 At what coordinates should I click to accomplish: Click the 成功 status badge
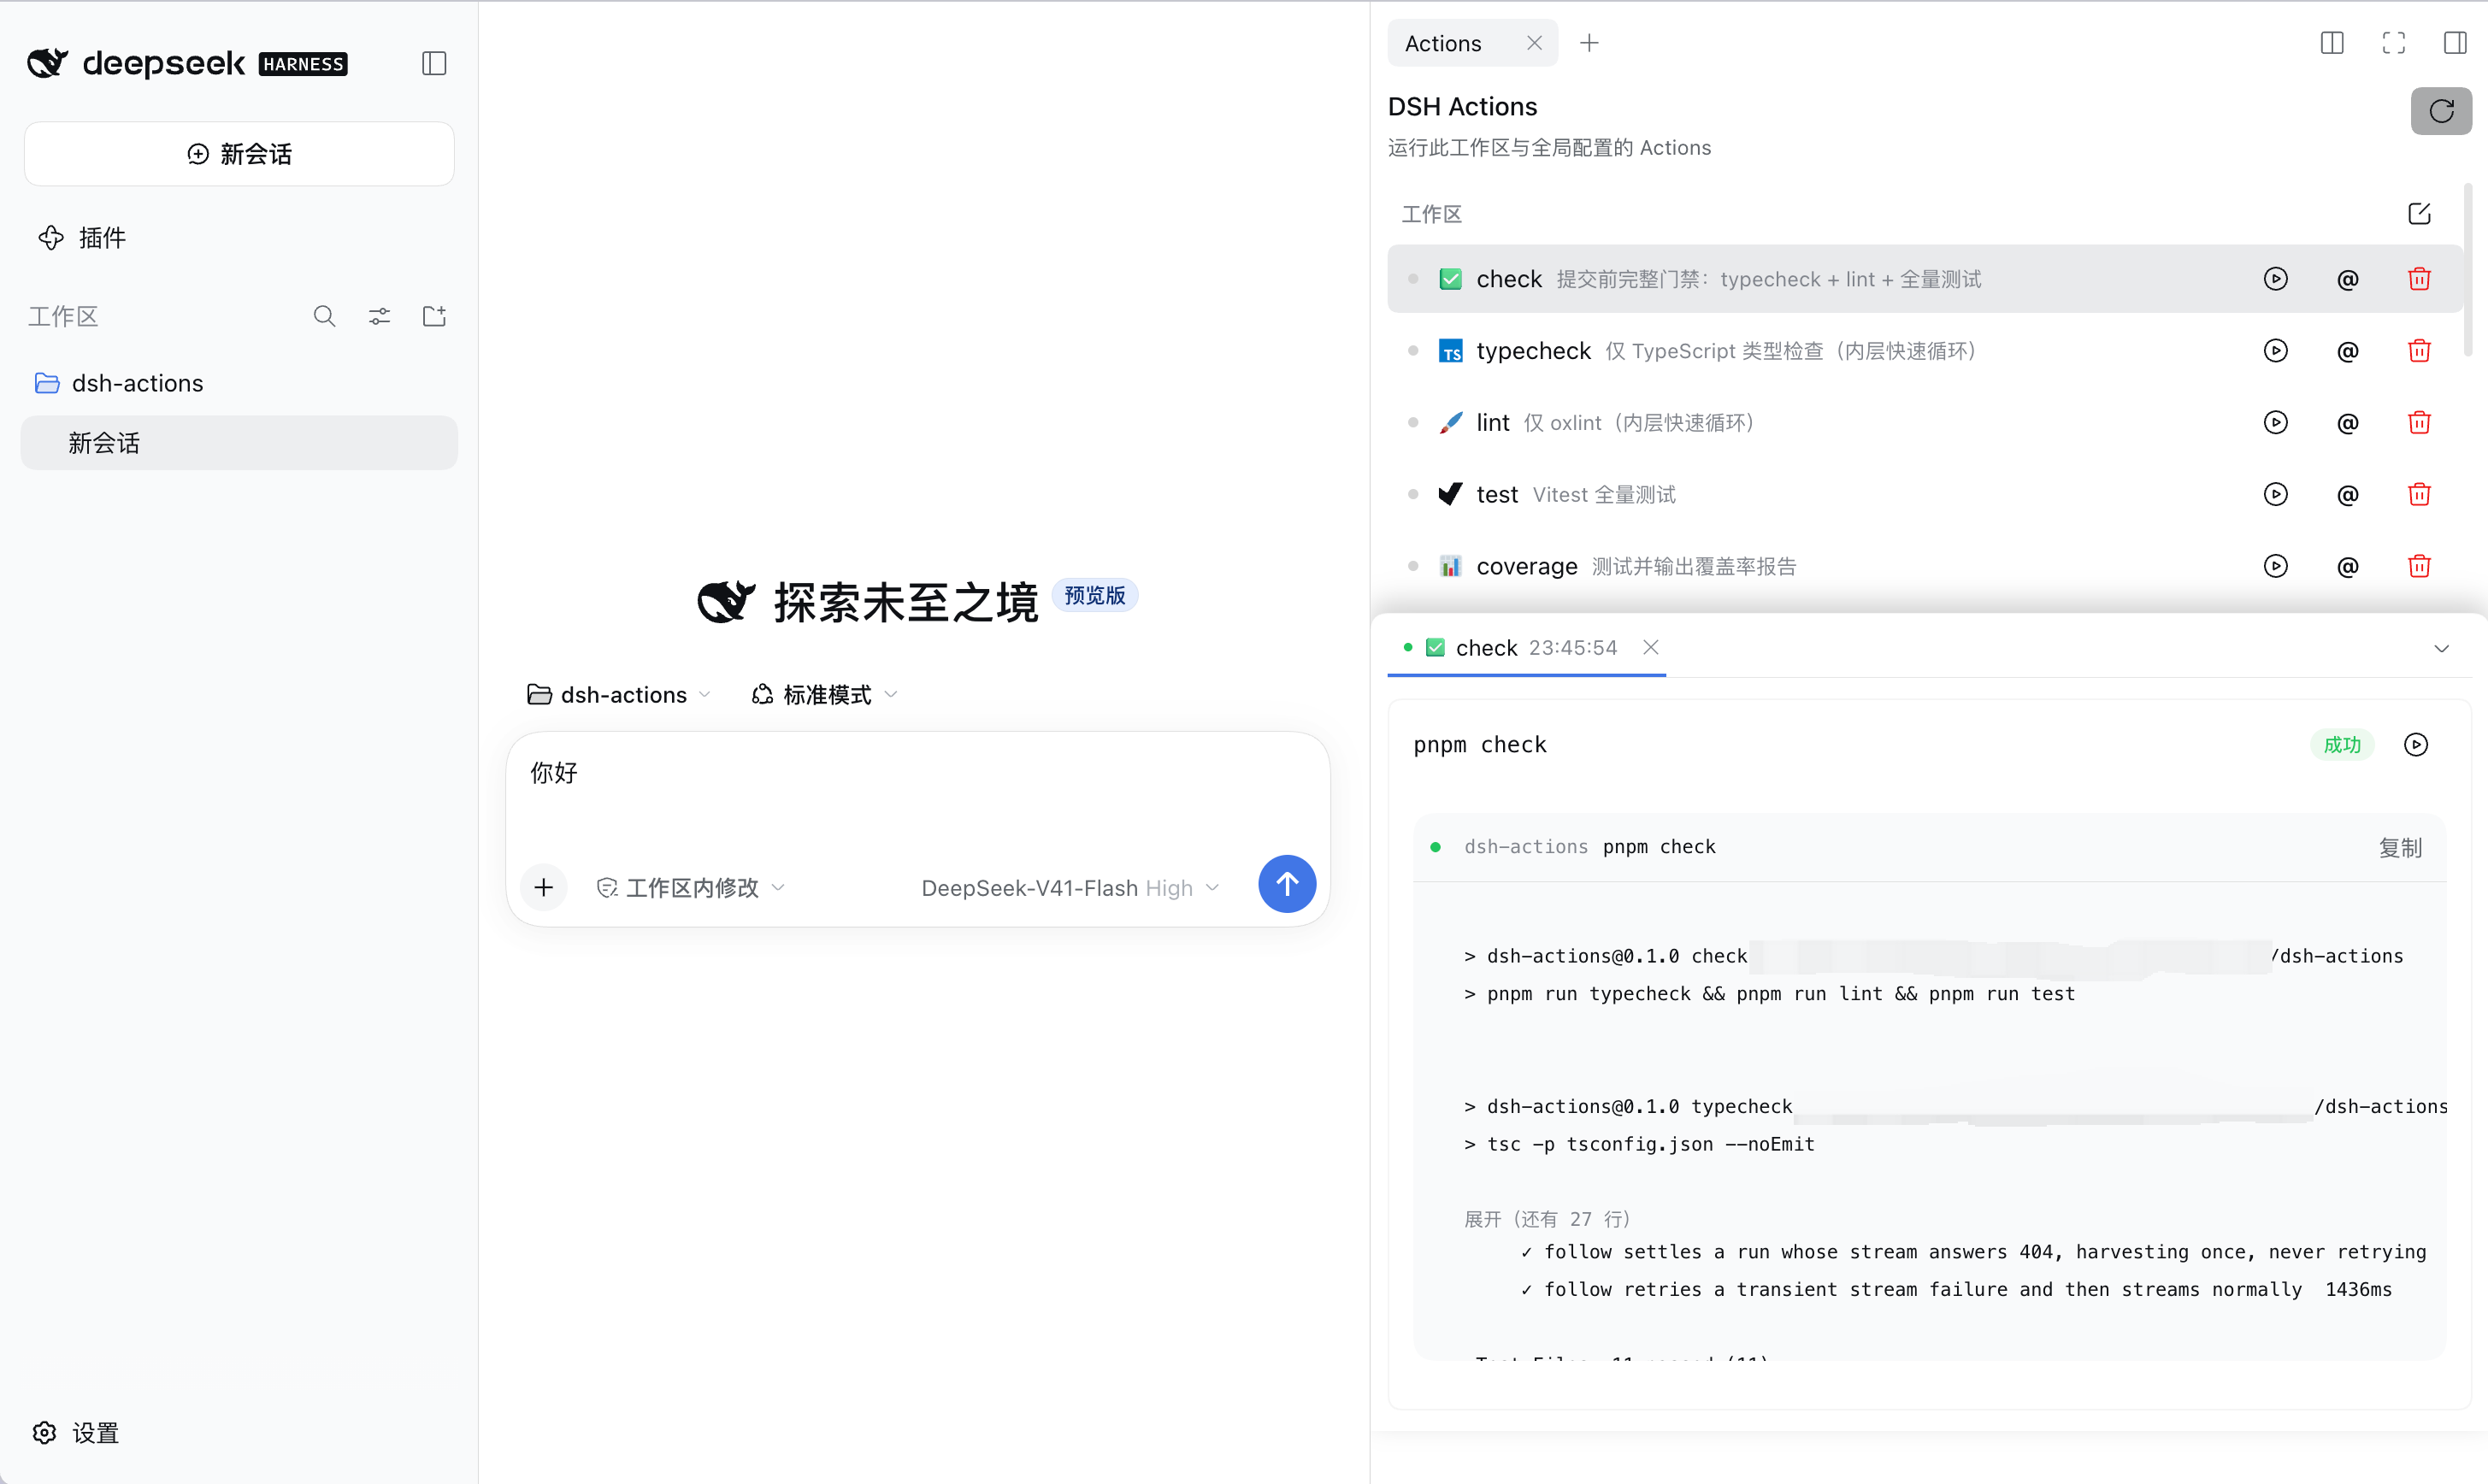tap(2341, 745)
